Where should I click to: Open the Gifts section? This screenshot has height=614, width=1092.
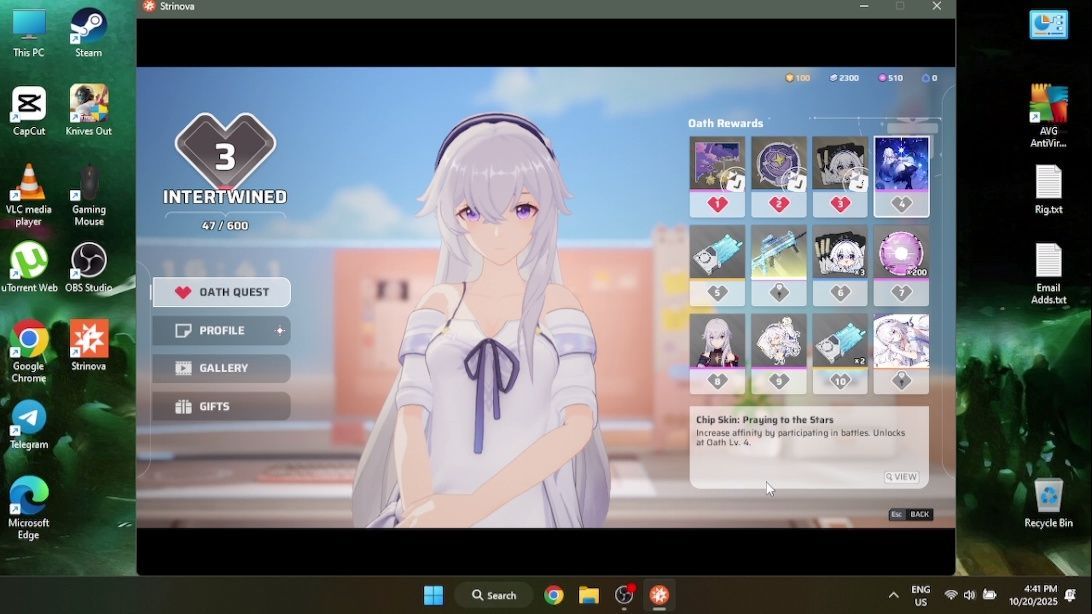pos(221,406)
